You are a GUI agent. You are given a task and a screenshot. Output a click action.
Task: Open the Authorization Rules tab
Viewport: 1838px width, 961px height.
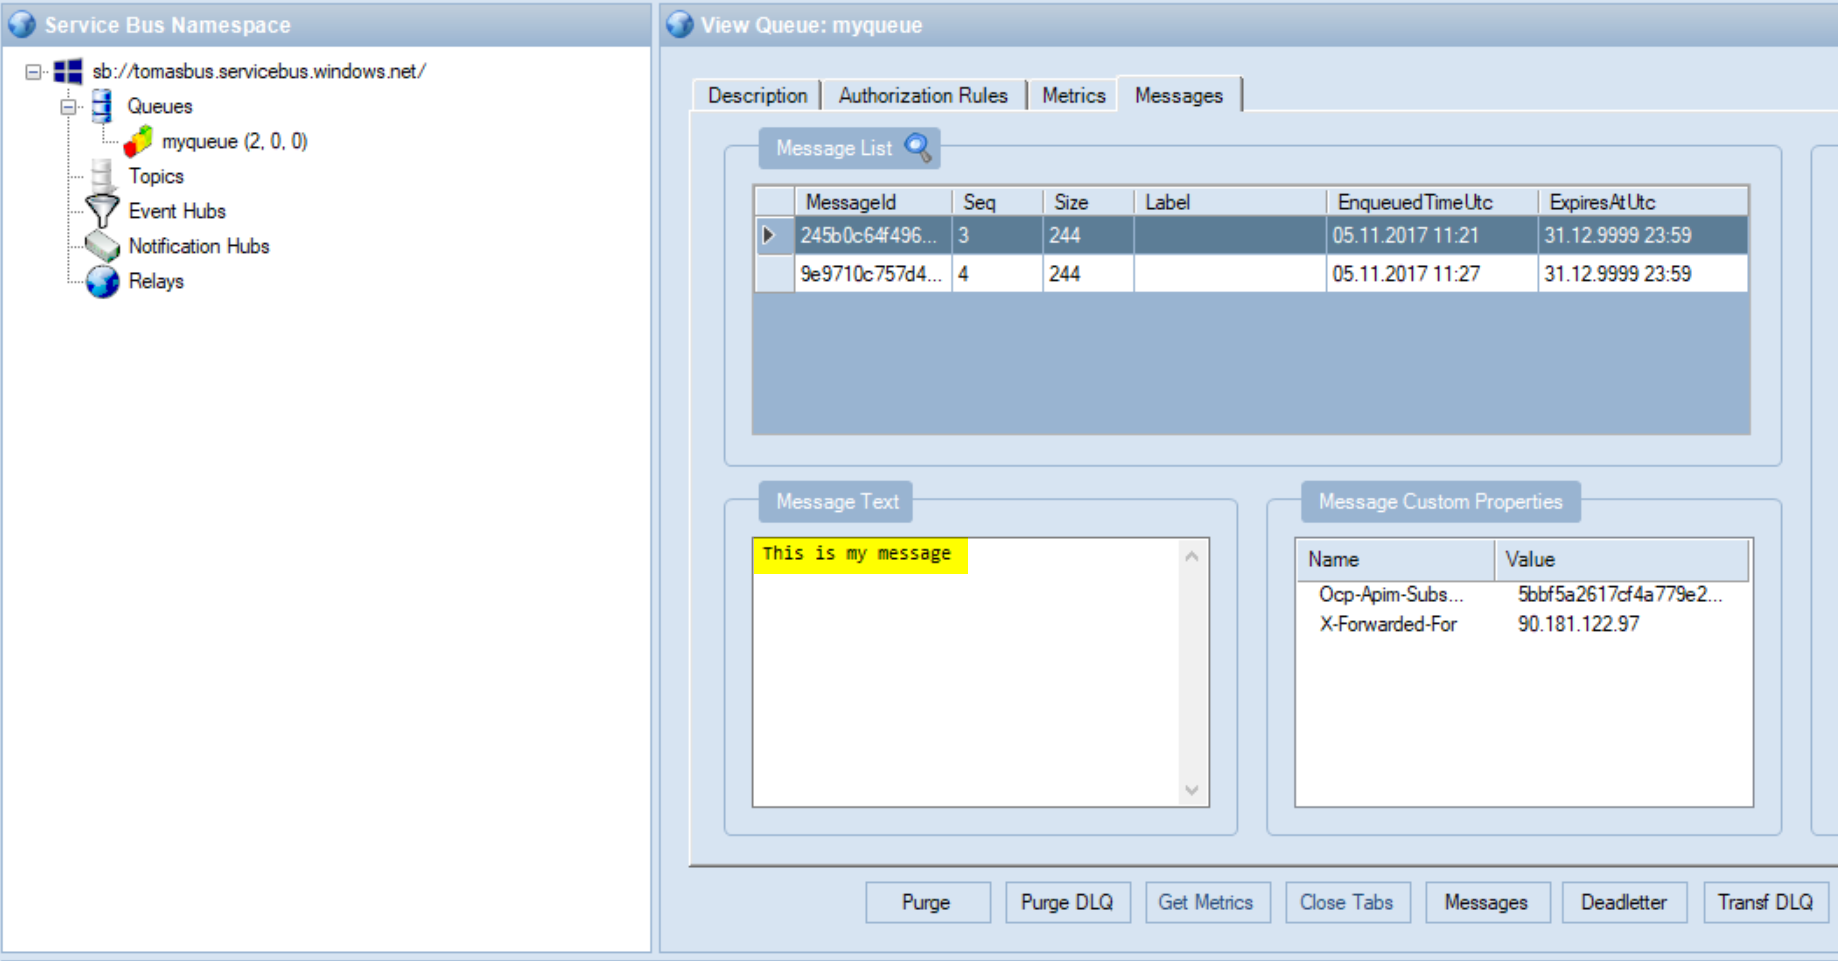[923, 96]
